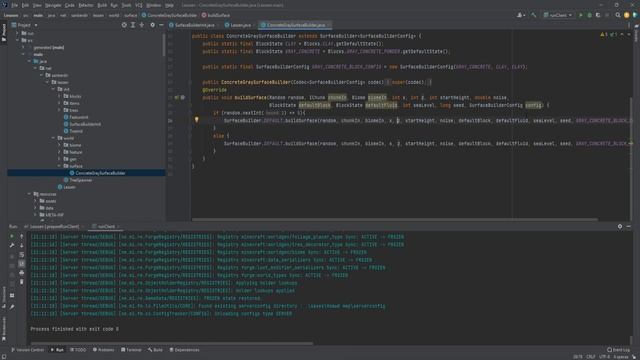Click the clear all trash icon in console
The width and height of the screenshot is (640, 360).
click(x=22, y=282)
